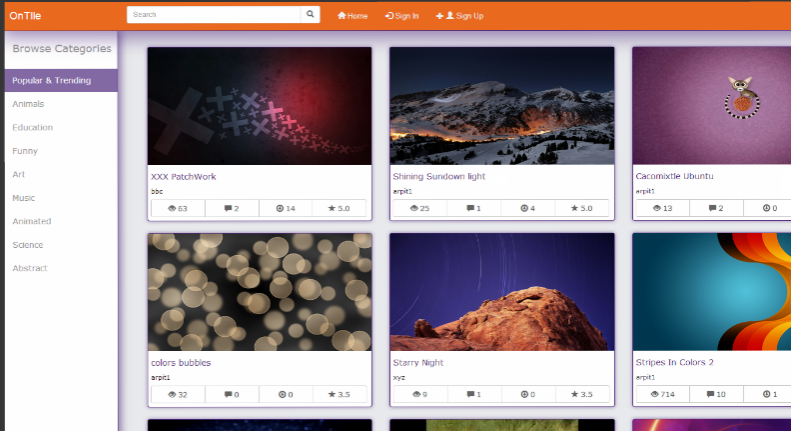791x431 pixels.
Task: Click the Starry Night title
Action: [418, 363]
